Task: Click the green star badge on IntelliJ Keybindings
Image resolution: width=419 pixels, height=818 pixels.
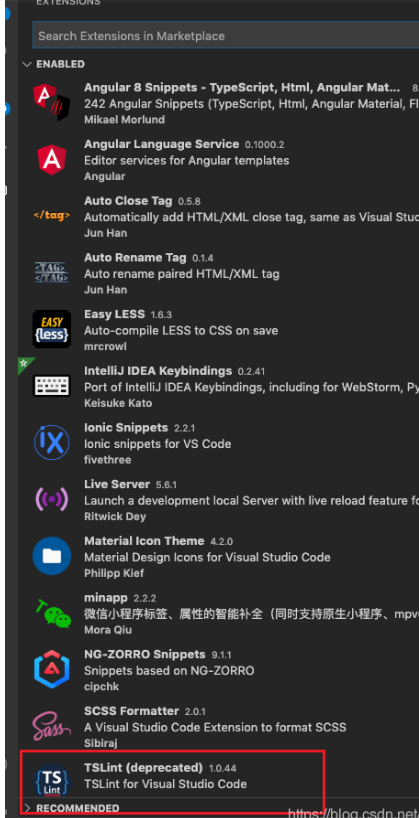Action: 24,363
